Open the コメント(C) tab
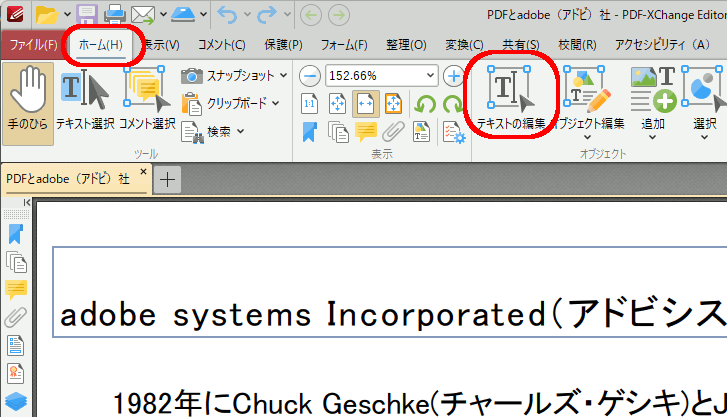The height and width of the screenshot is (417, 727). pyautogui.click(x=222, y=45)
